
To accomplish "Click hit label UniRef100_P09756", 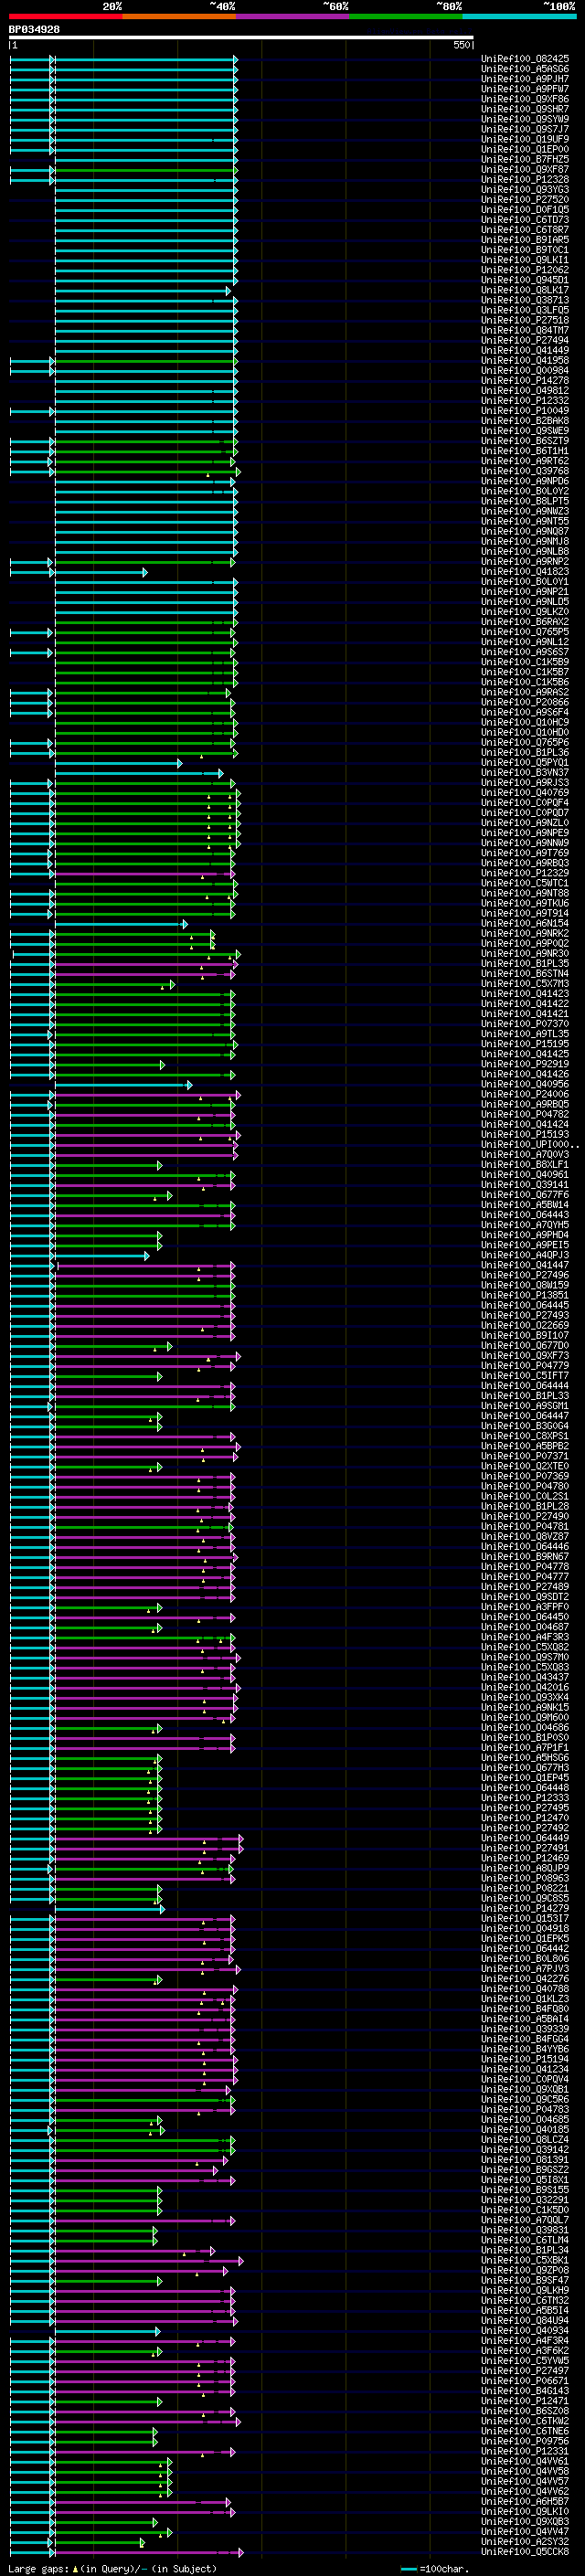I will coord(525,2441).
